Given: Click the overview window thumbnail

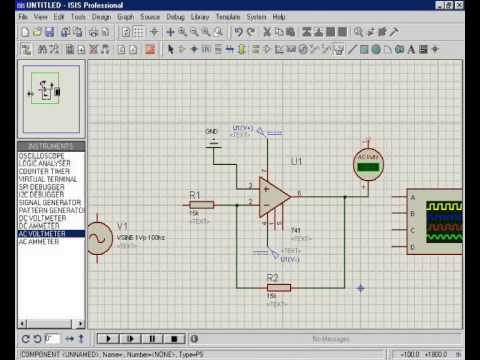Looking at the screenshot, I should coord(51,99).
